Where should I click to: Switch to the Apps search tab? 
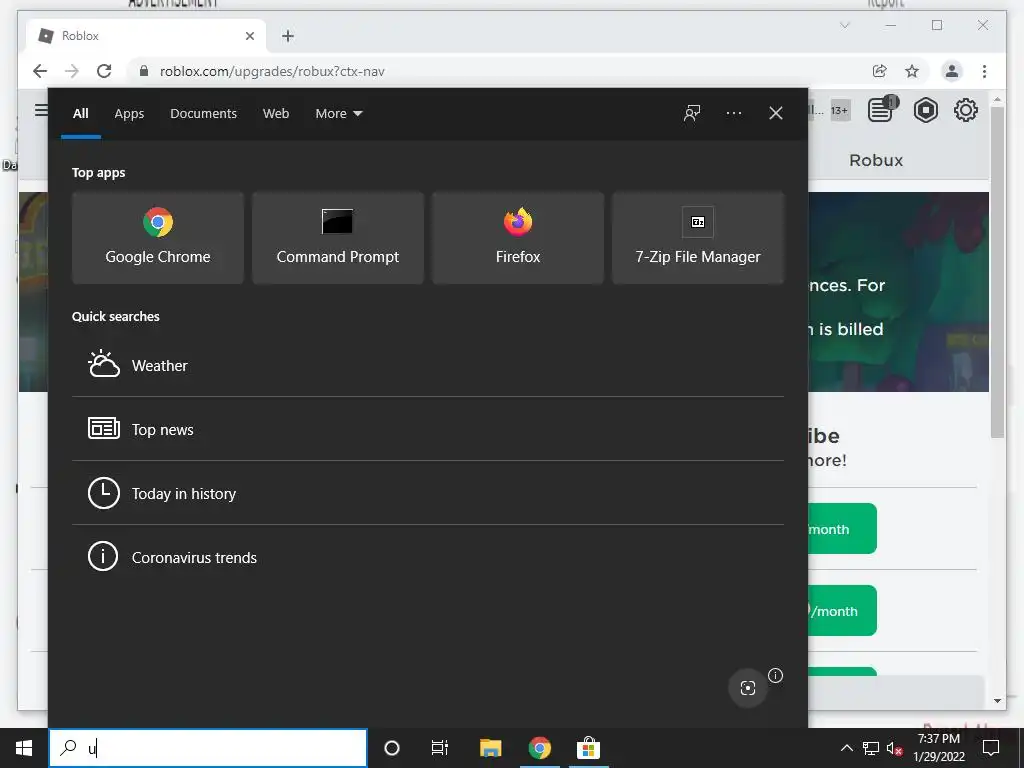129,114
